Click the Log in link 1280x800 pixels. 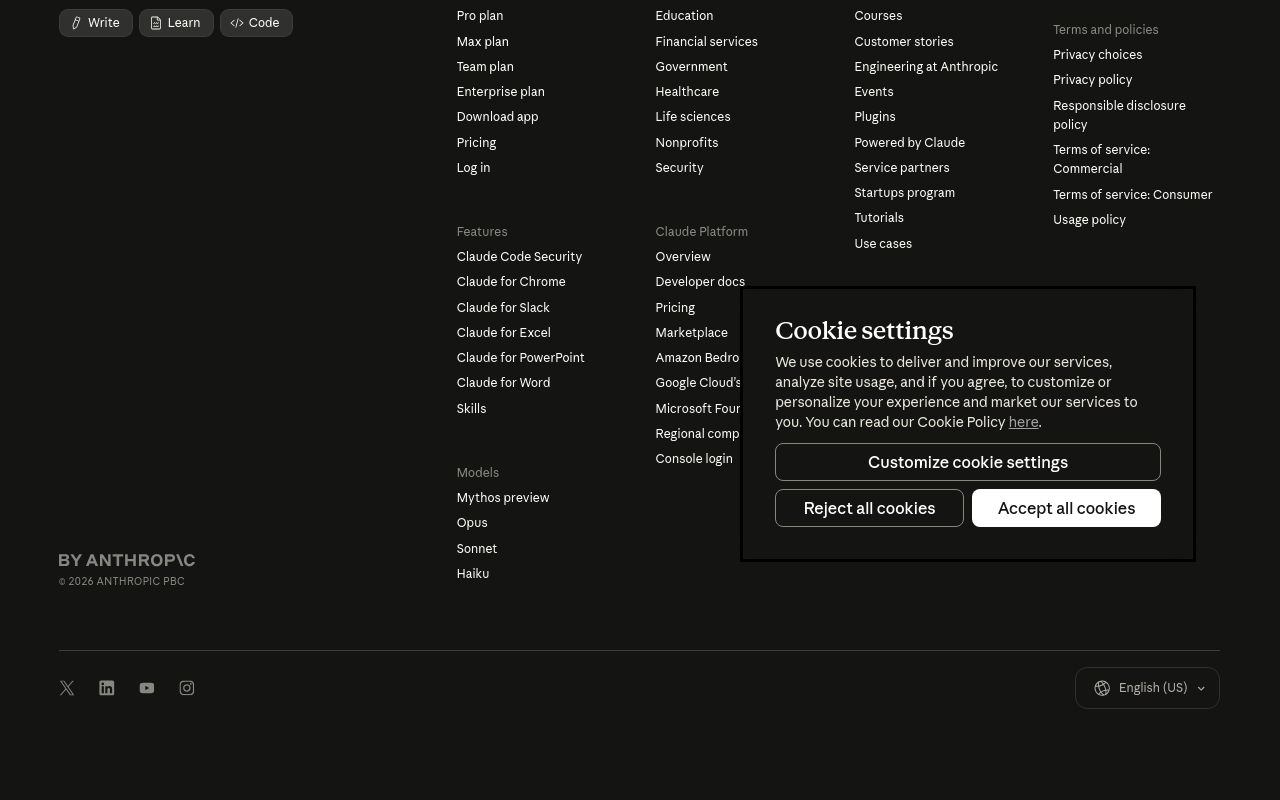473,167
